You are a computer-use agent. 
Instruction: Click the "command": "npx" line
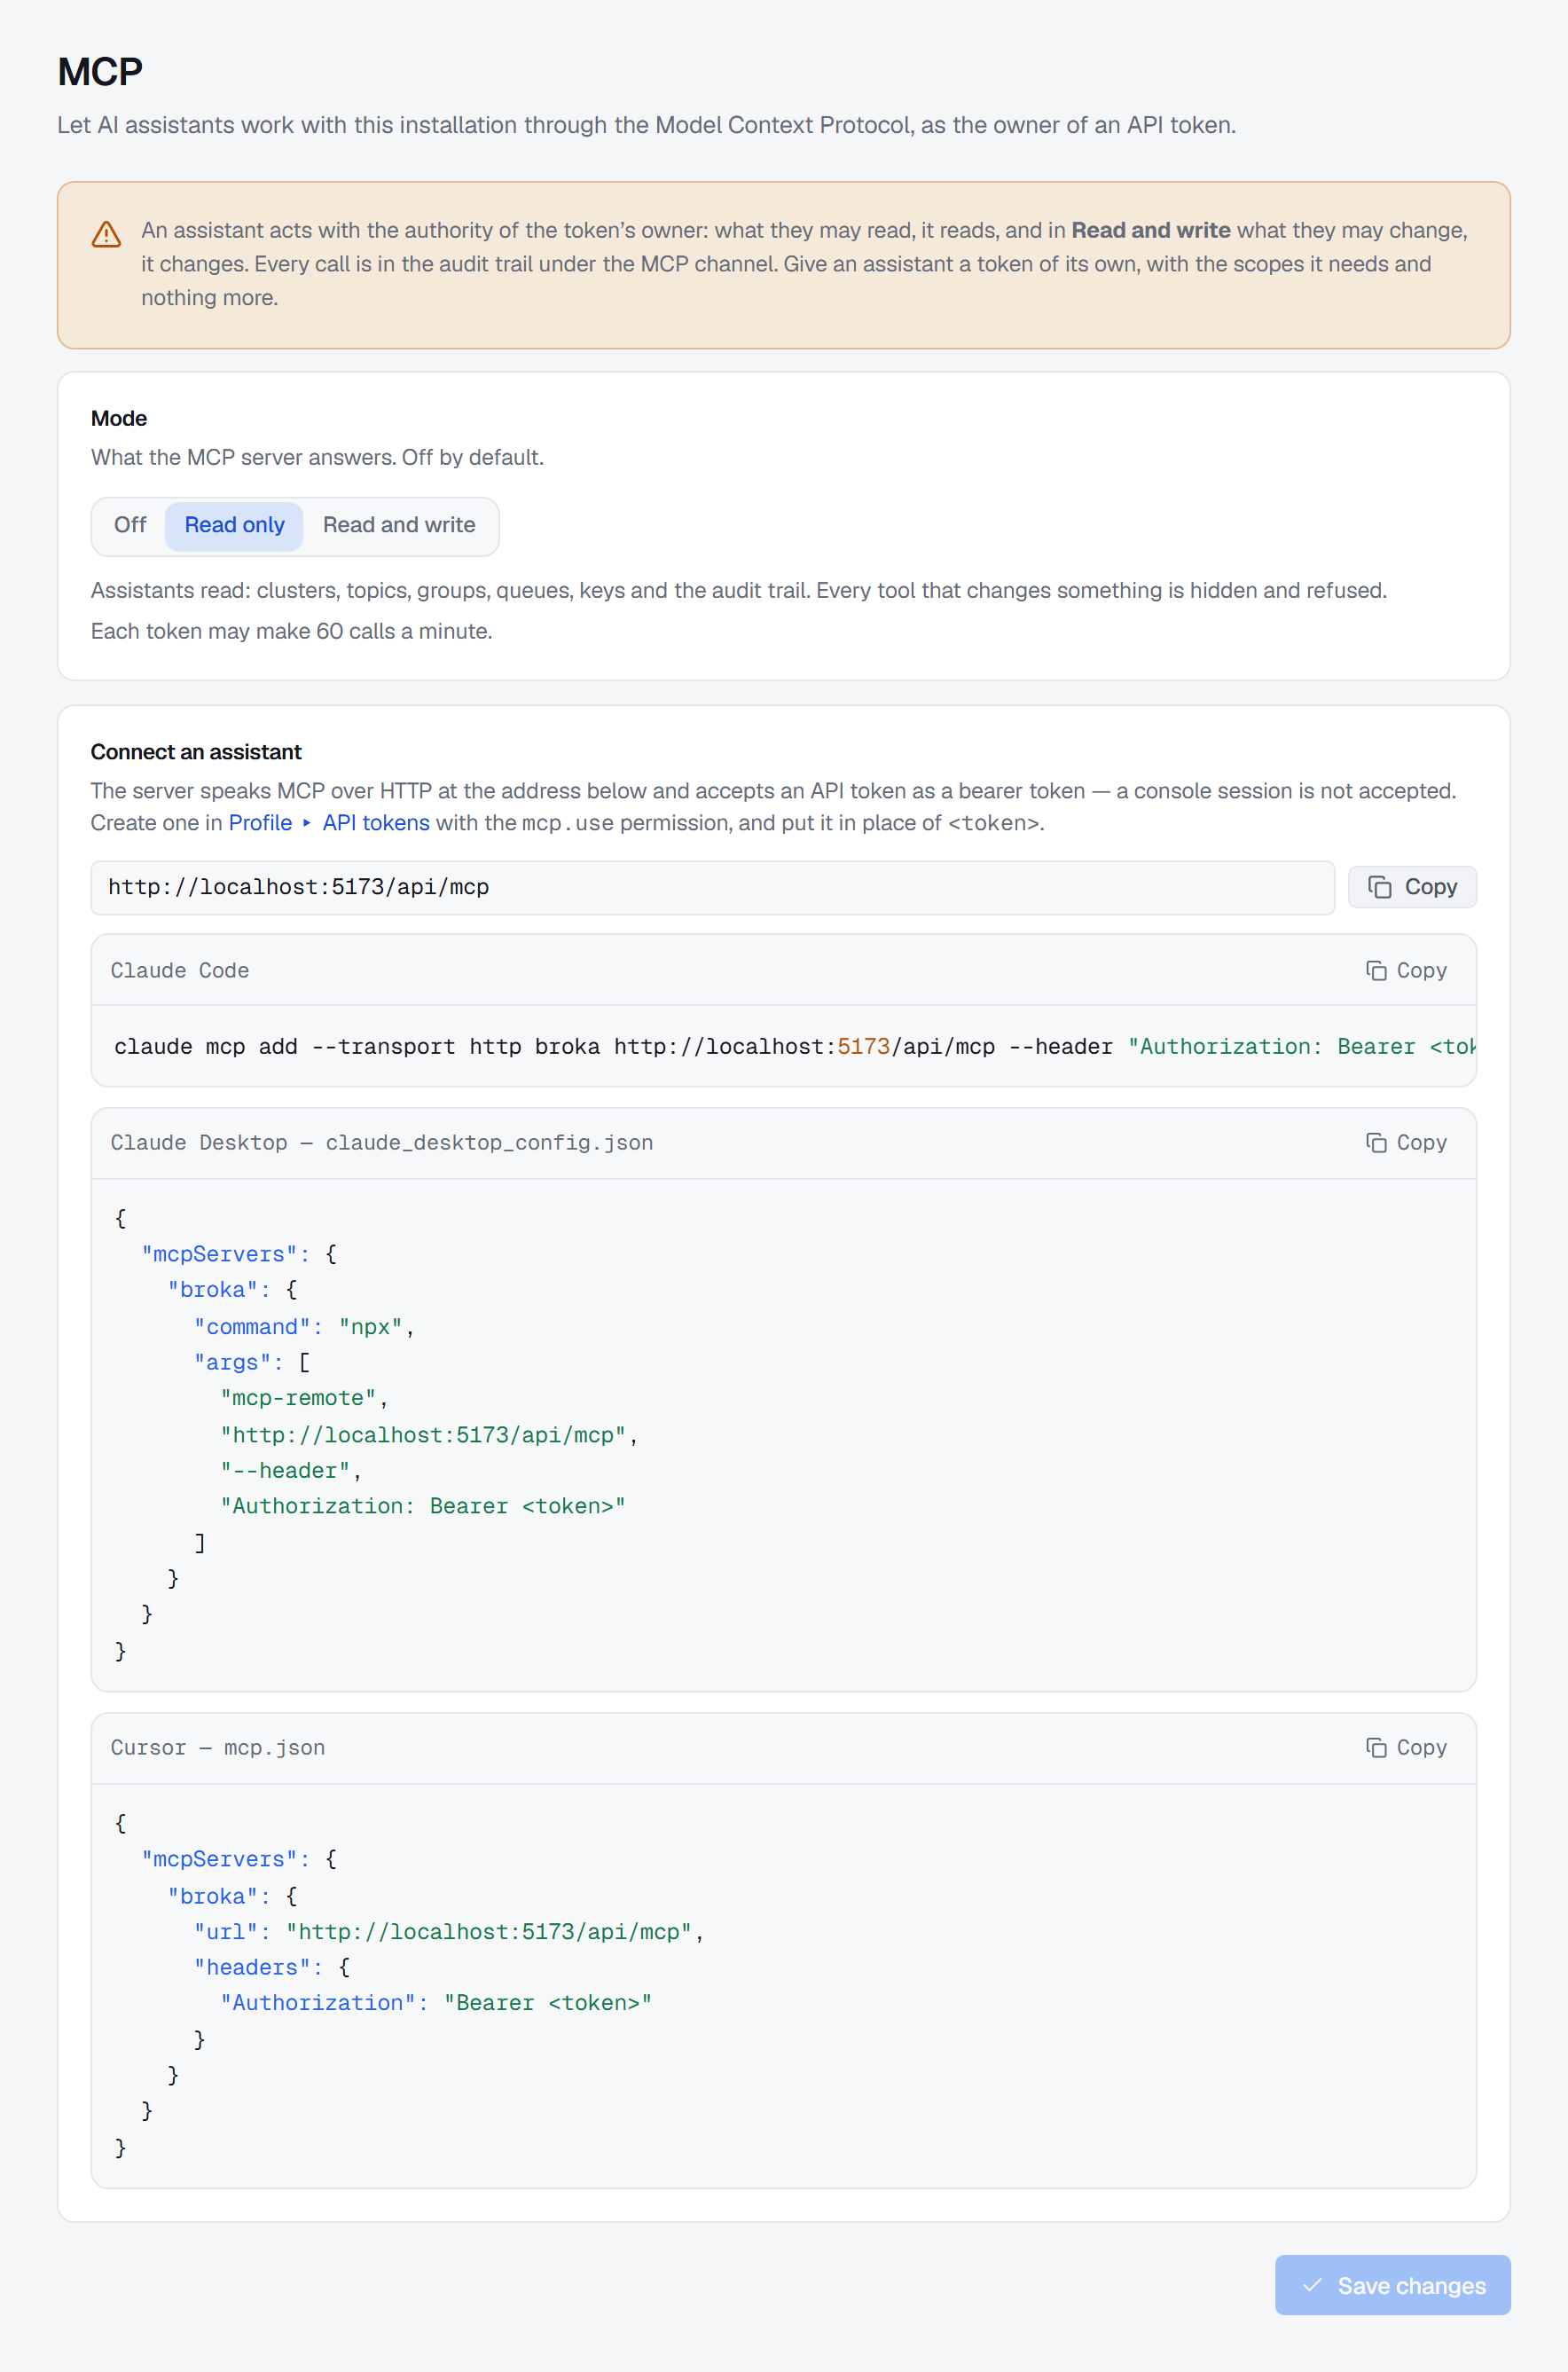click(x=304, y=1327)
